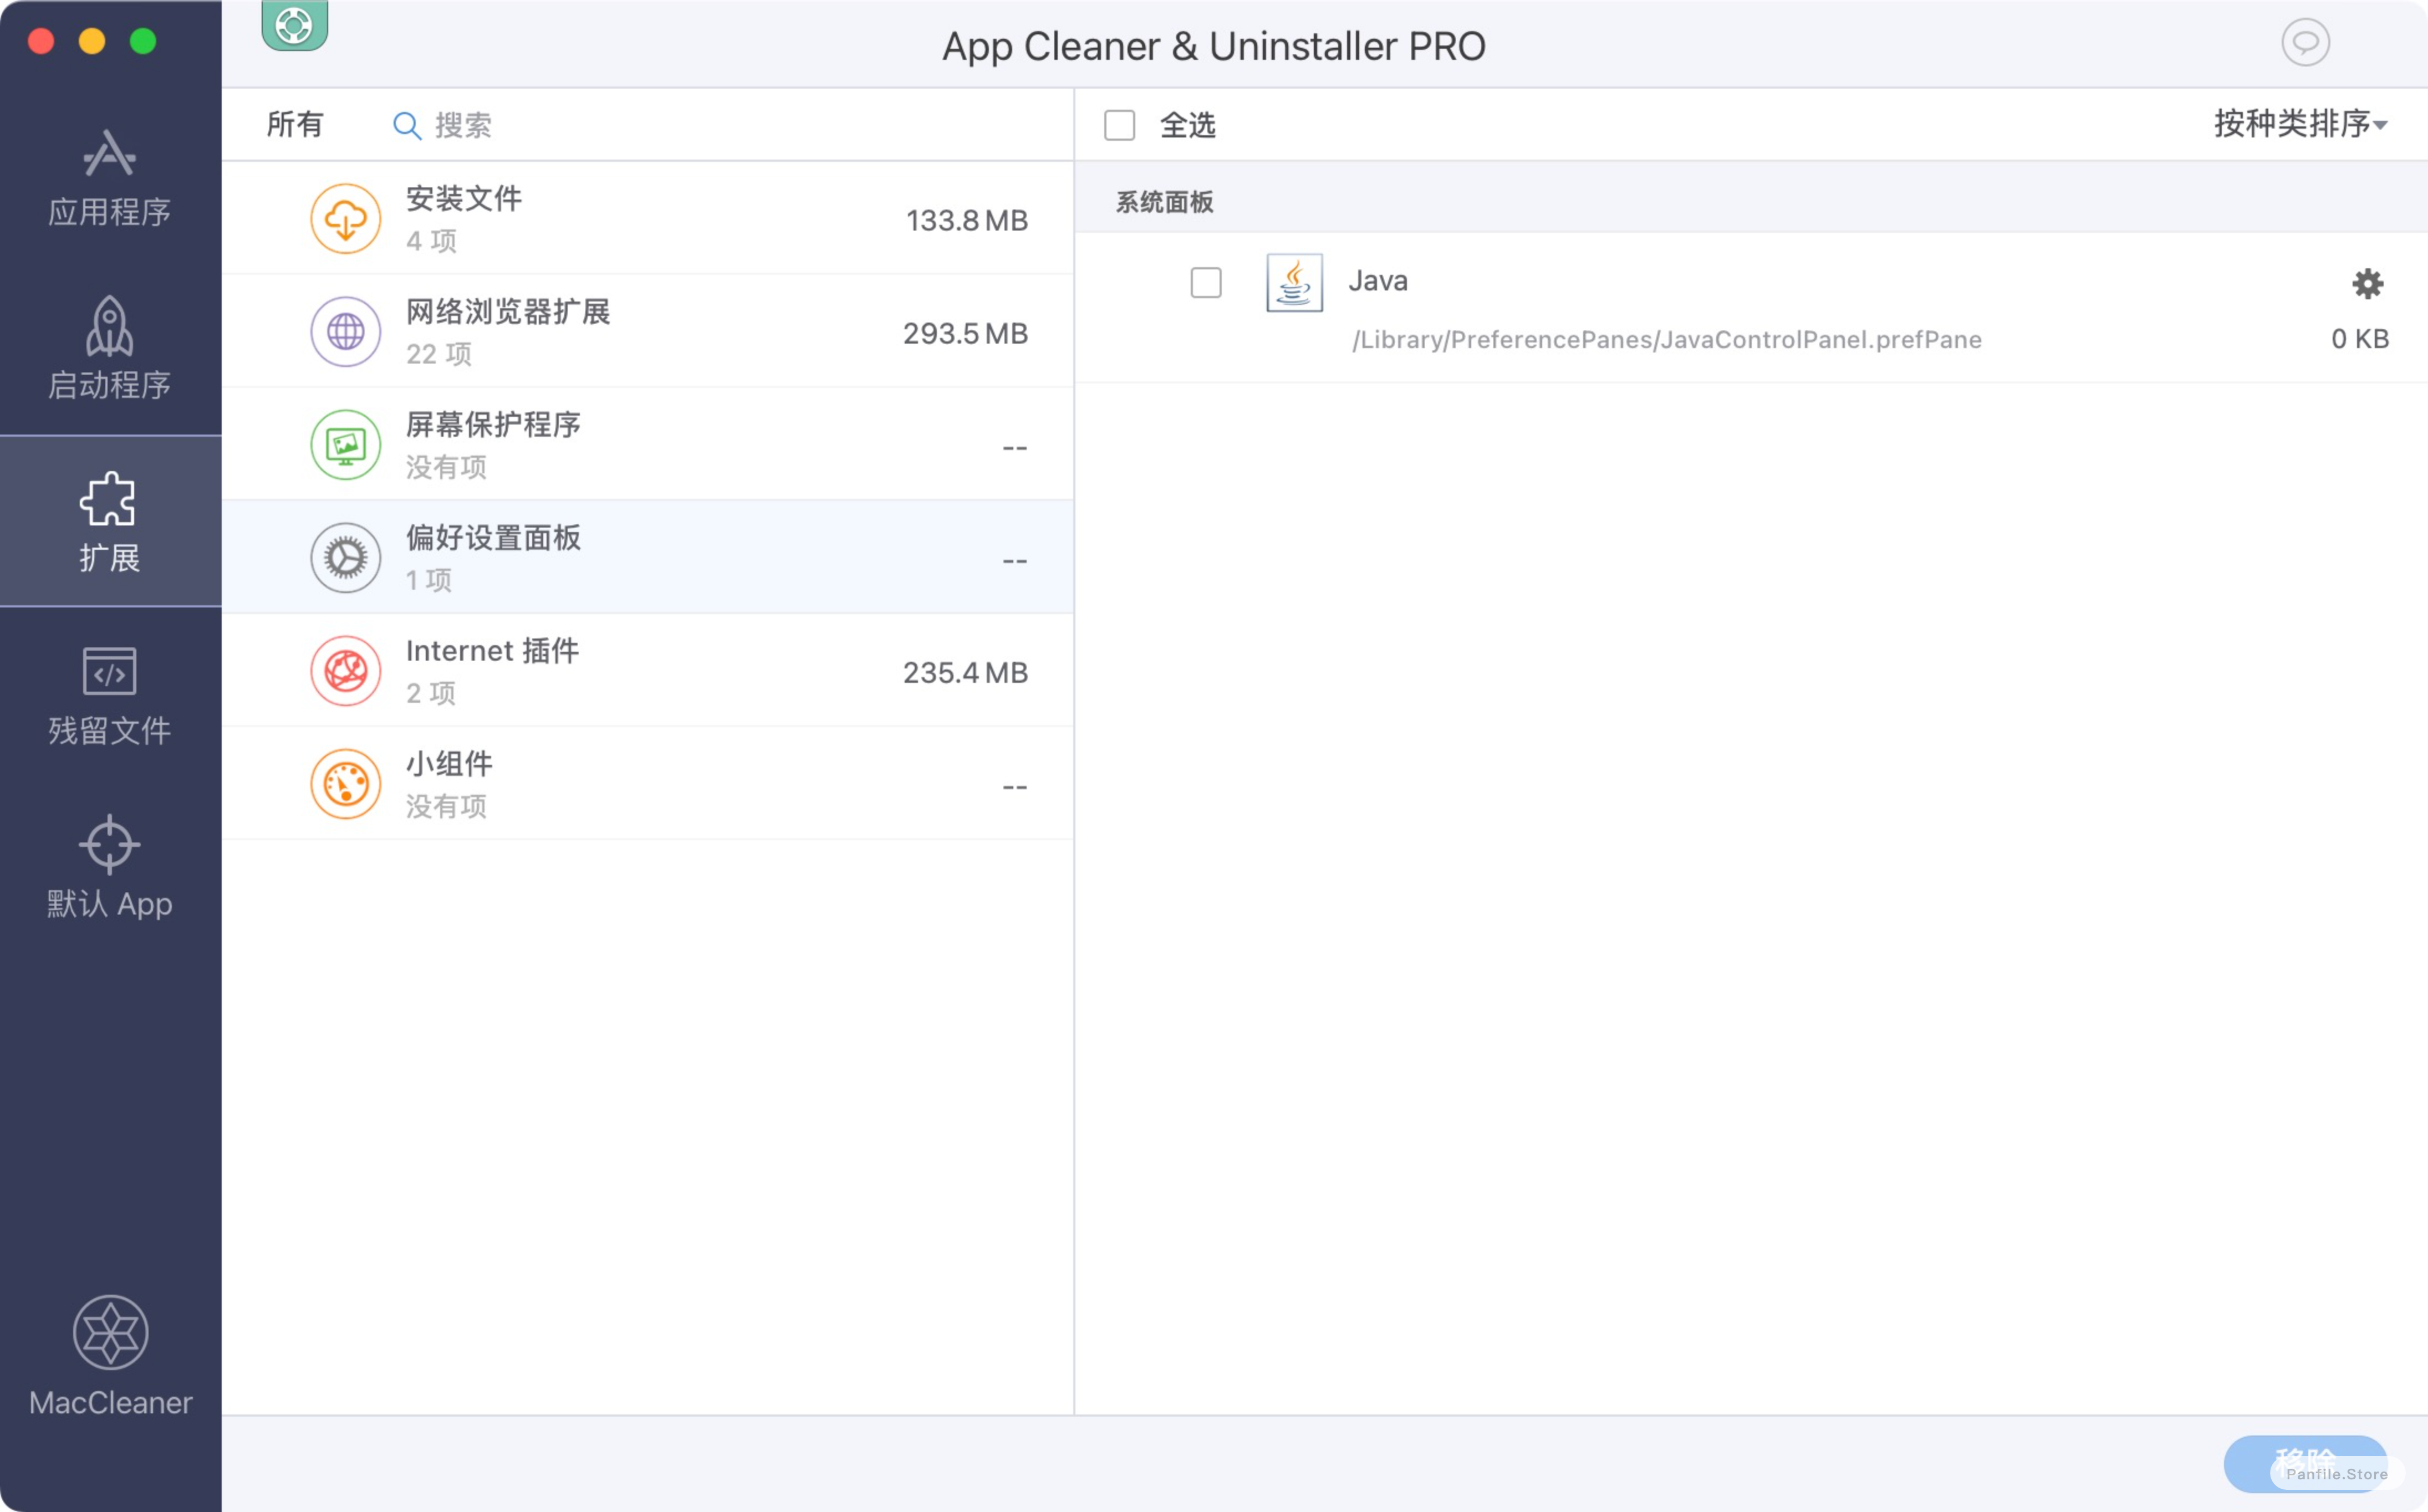Click the 移除 remove button

click(x=2305, y=1463)
